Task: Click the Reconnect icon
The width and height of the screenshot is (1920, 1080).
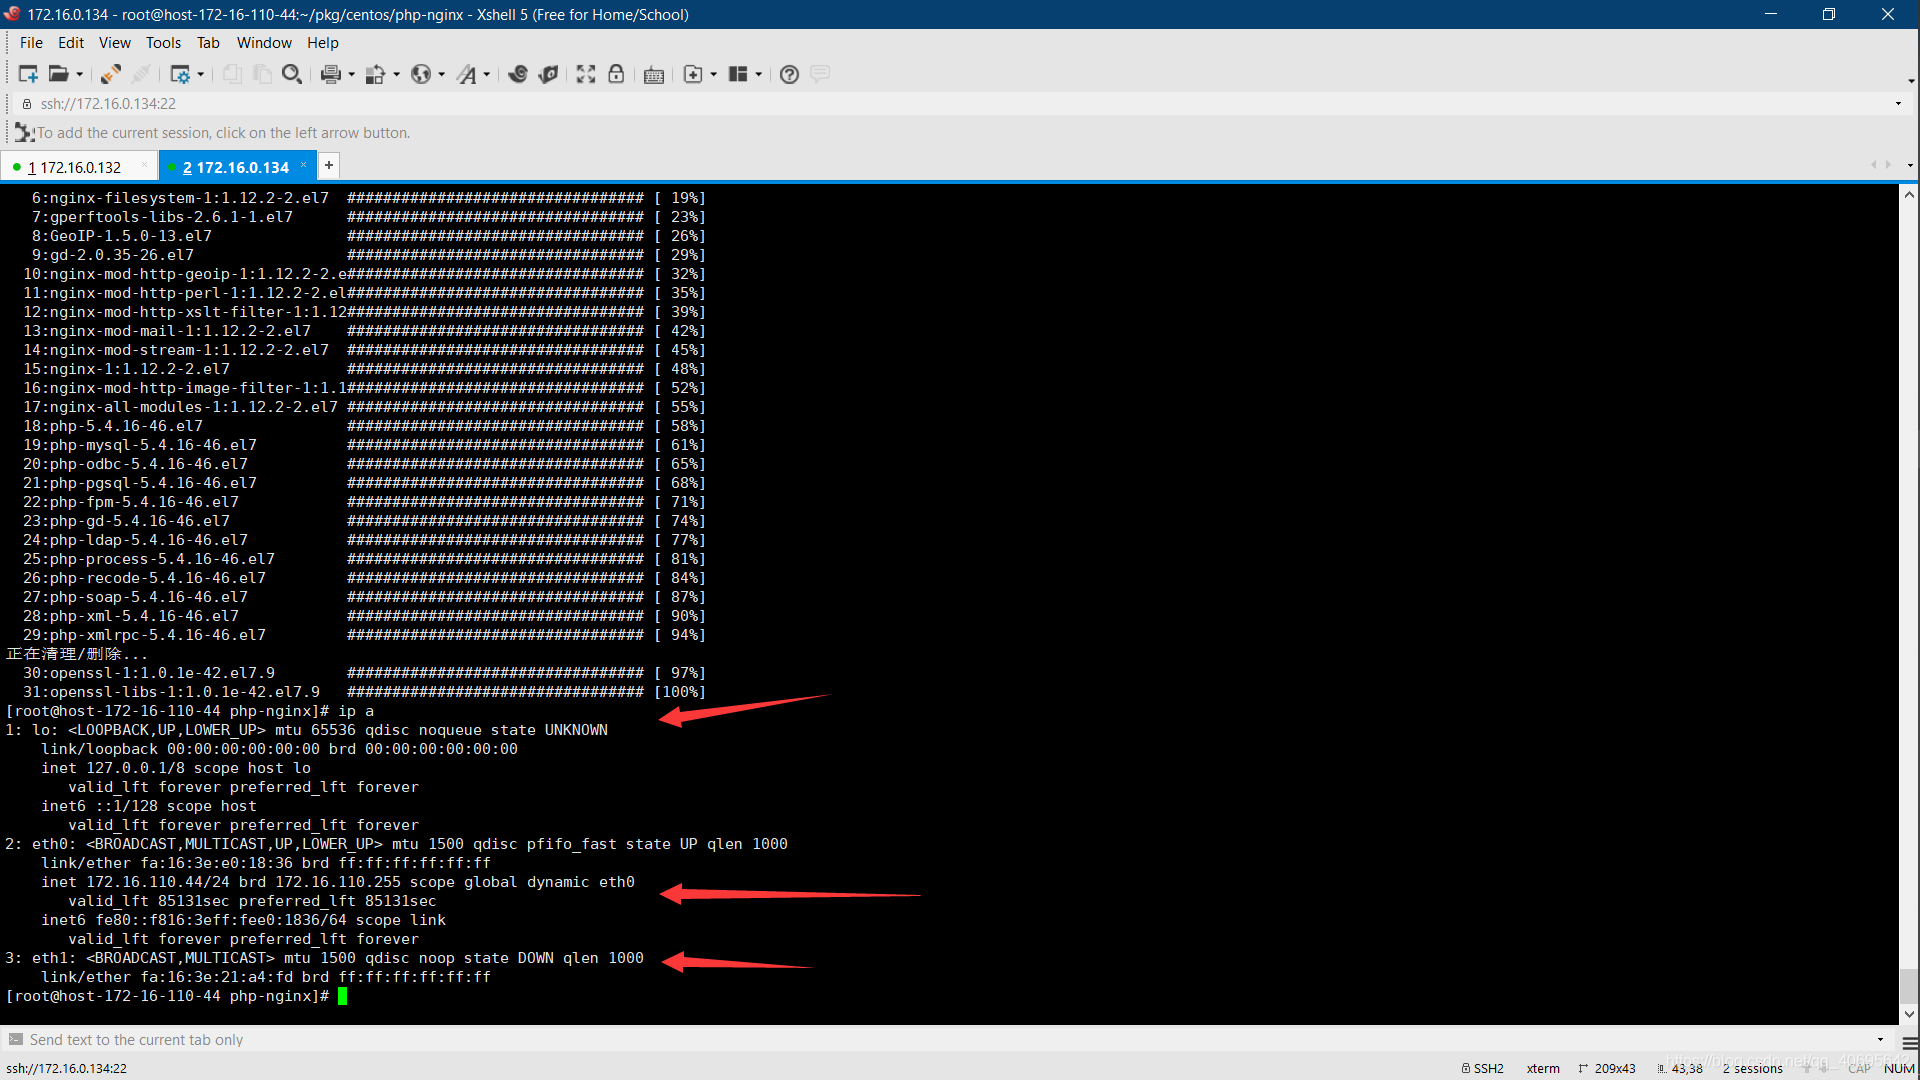Action: (x=111, y=74)
